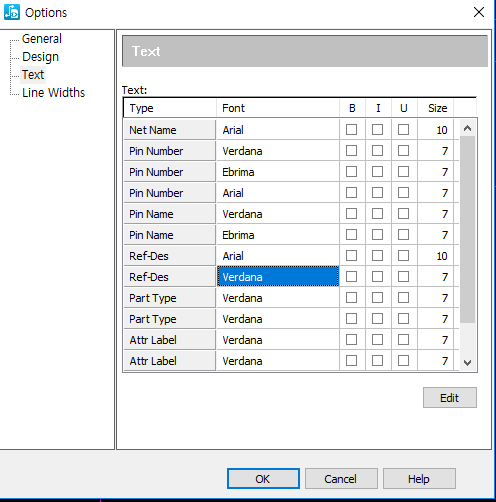The image size is (496, 502).
Task: Enable Bold checkbox for Net Name row
Action: pos(351,130)
